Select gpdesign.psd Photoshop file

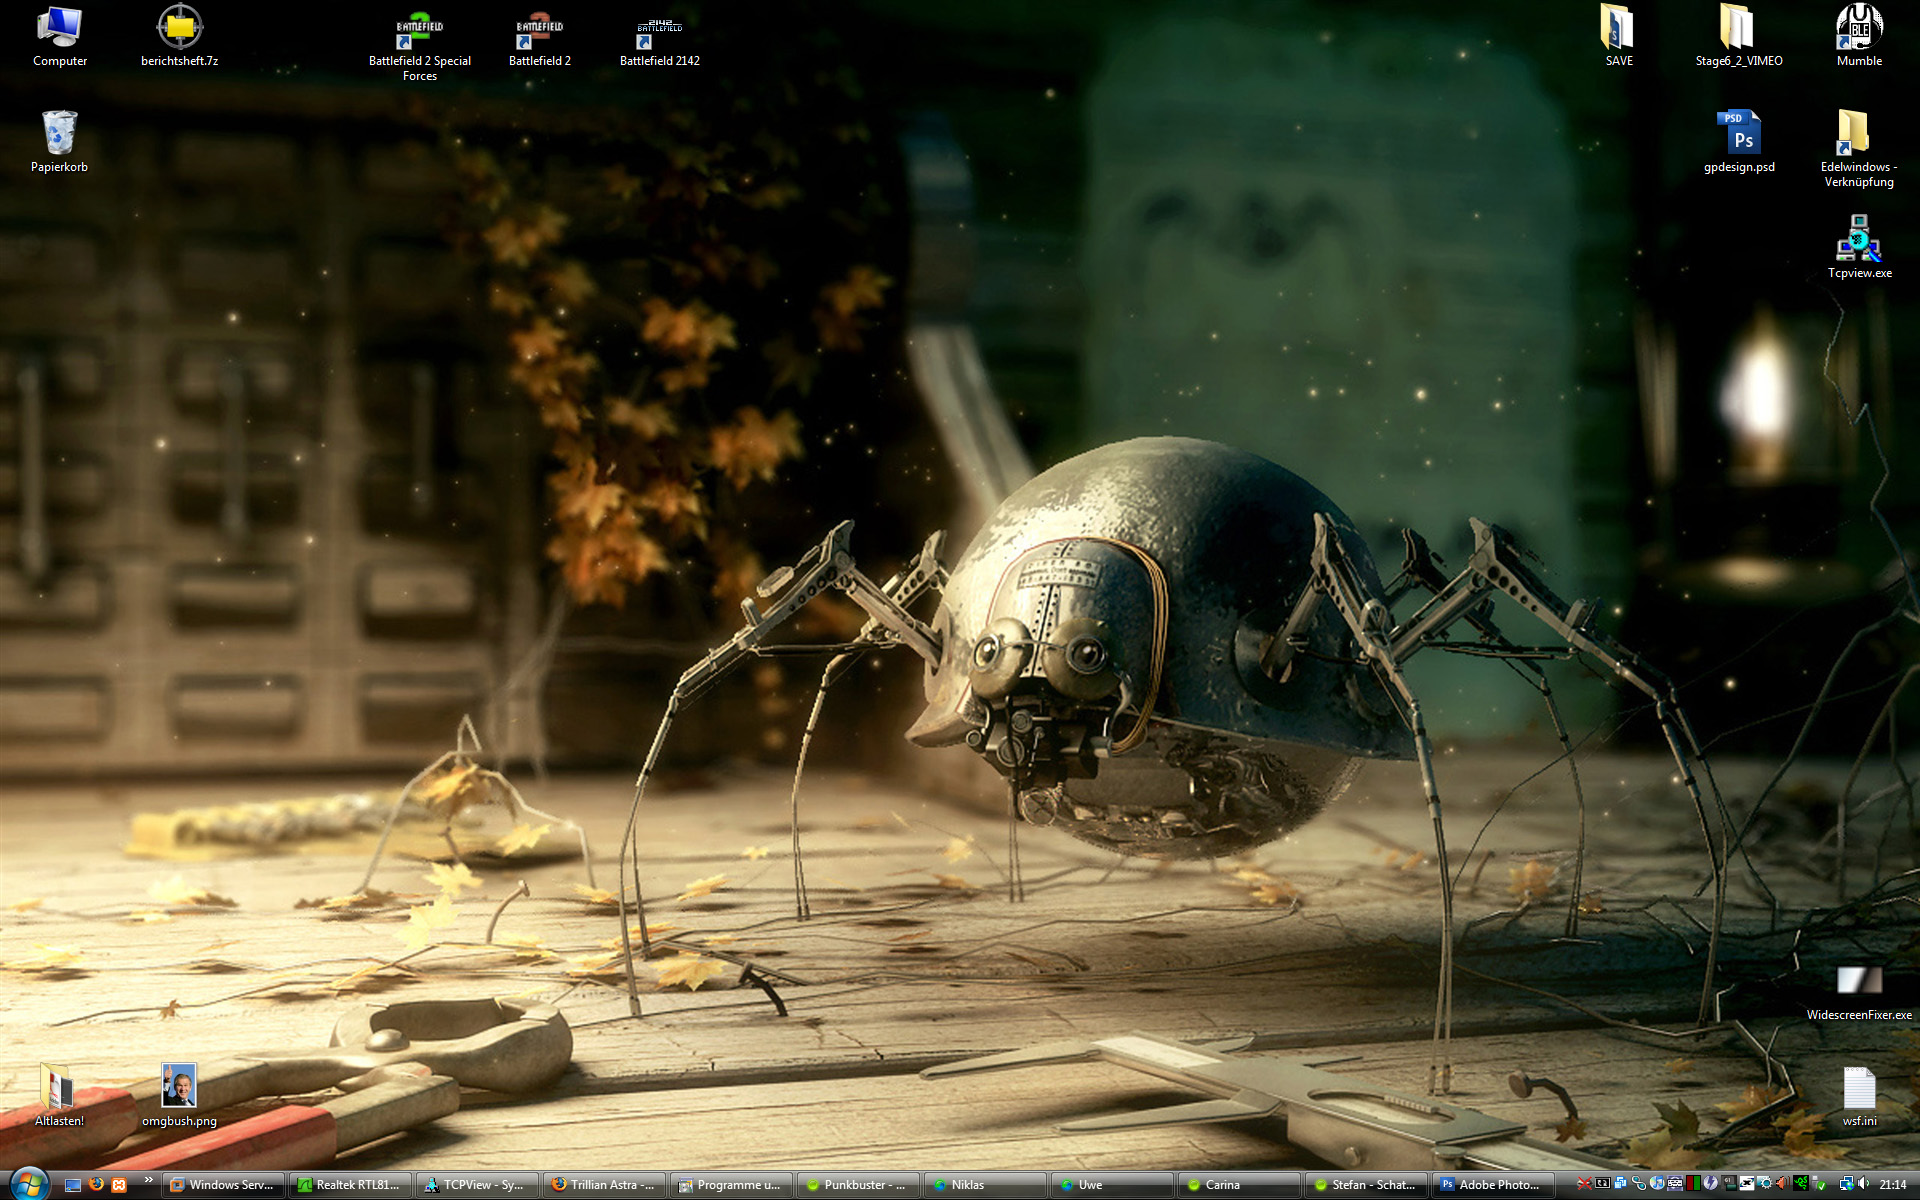click(x=1739, y=142)
